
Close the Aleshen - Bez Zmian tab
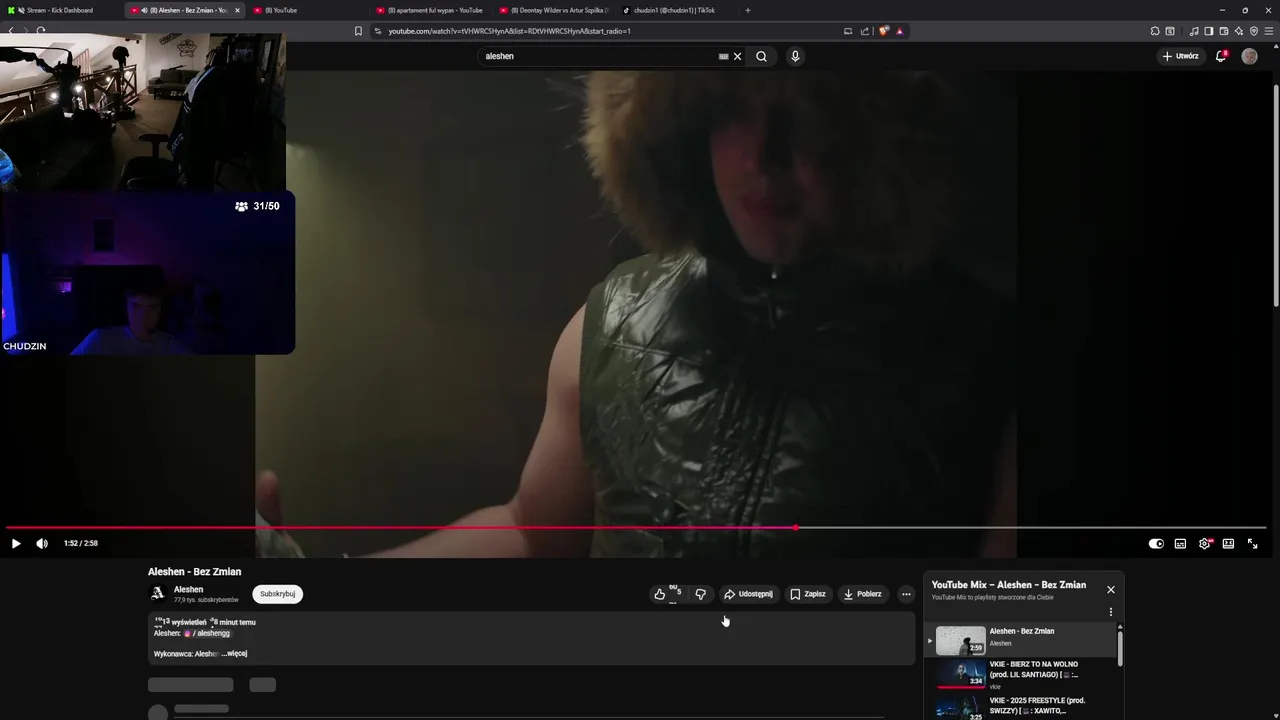pyautogui.click(x=237, y=10)
